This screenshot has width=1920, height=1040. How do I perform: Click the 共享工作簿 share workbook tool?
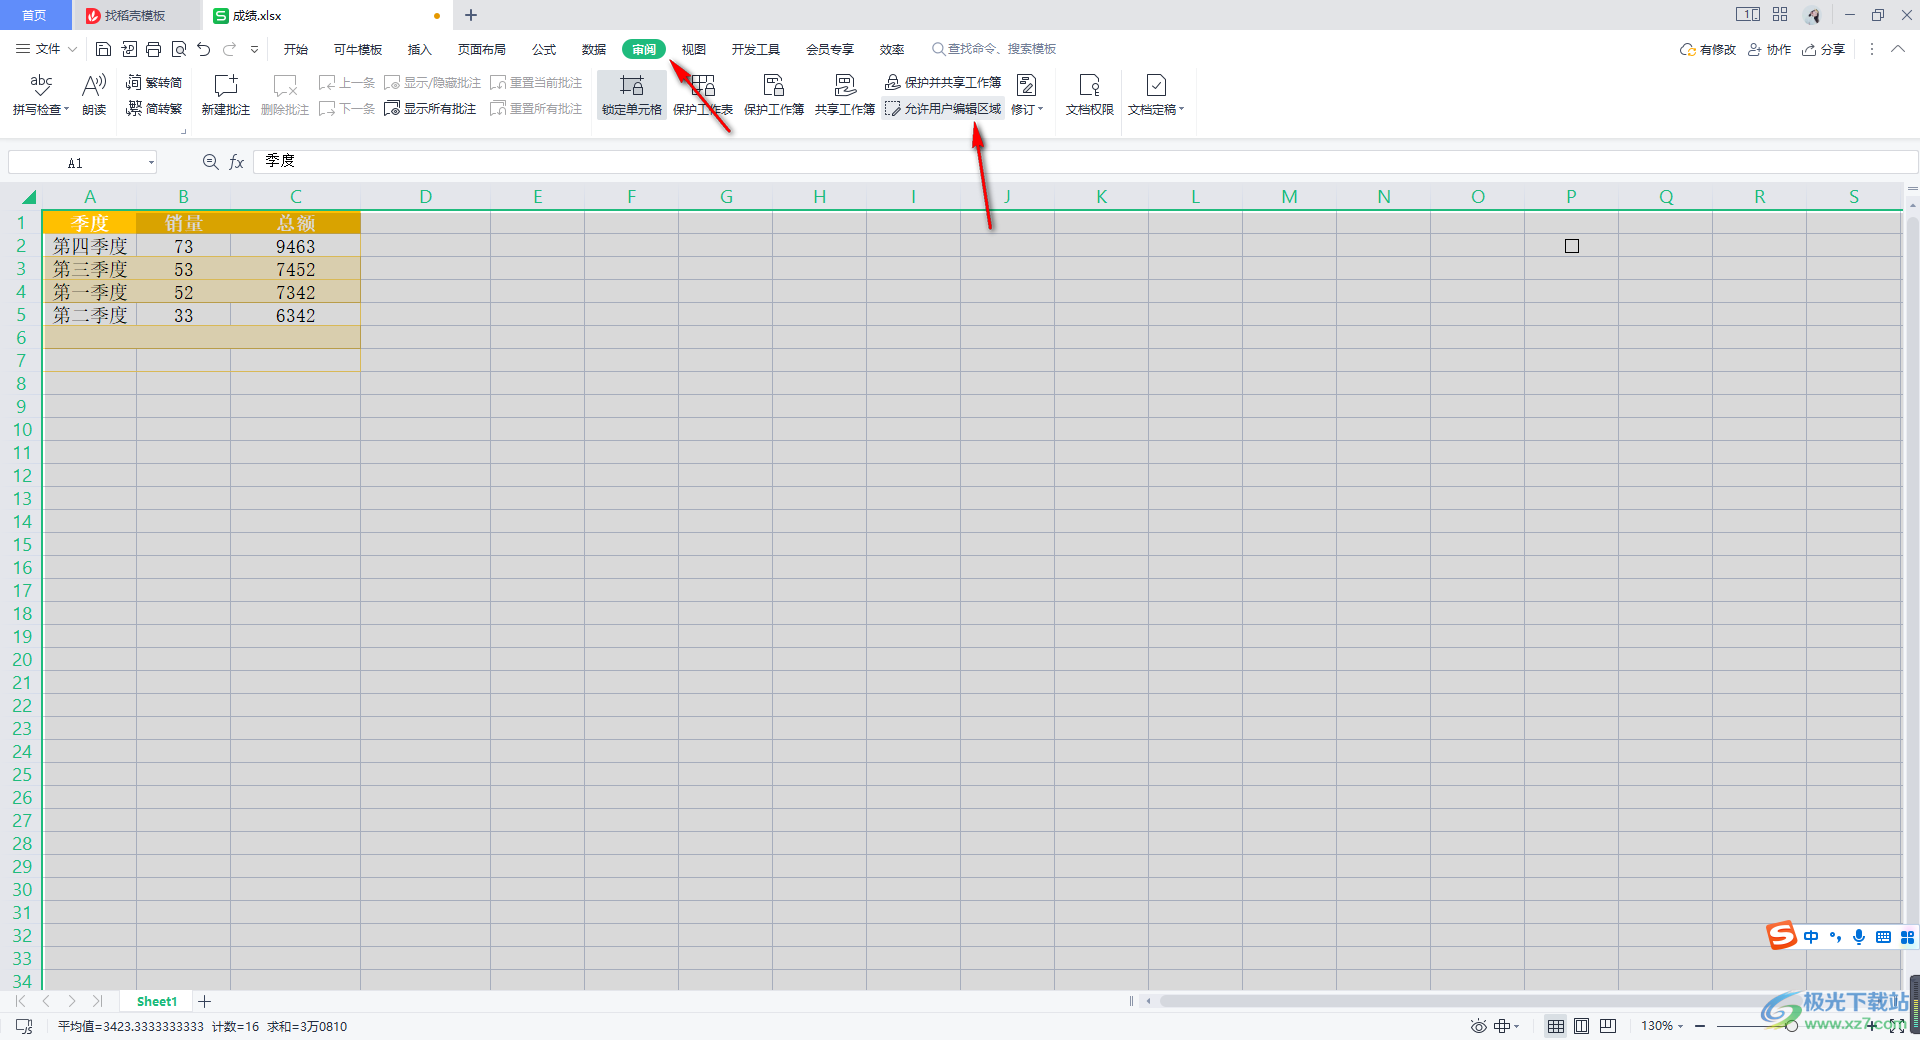click(845, 95)
